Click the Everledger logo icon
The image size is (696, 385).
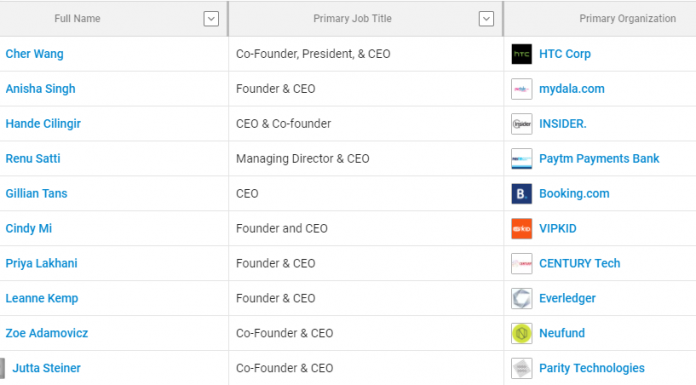tap(522, 298)
